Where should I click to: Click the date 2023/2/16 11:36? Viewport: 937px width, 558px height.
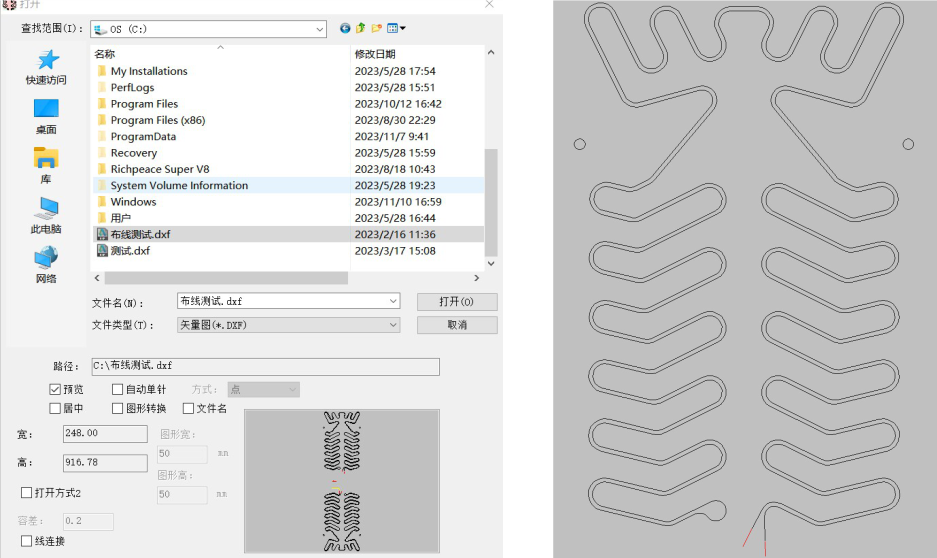[x=395, y=234]
